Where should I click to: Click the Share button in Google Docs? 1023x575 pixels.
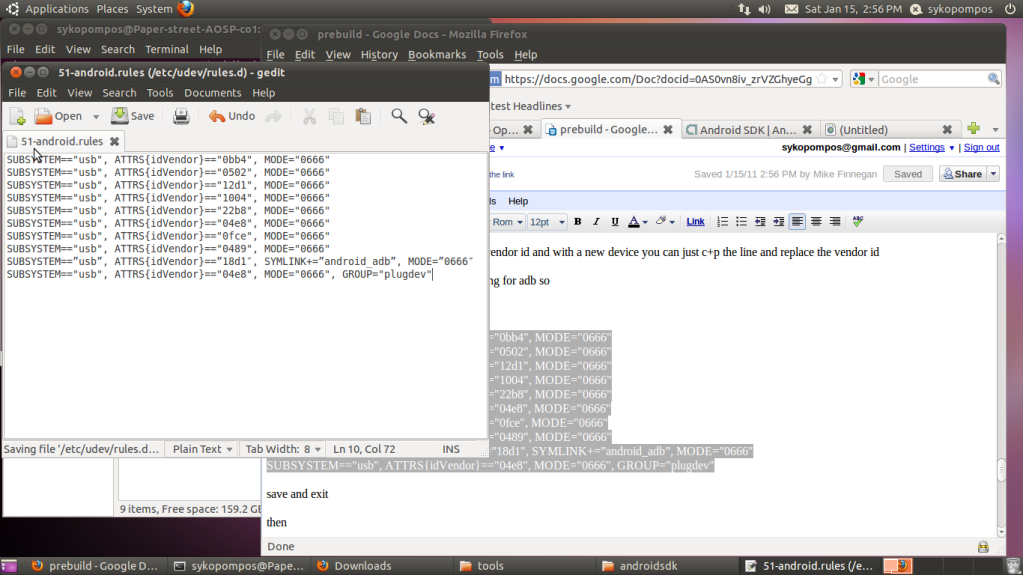coord(963,174)
